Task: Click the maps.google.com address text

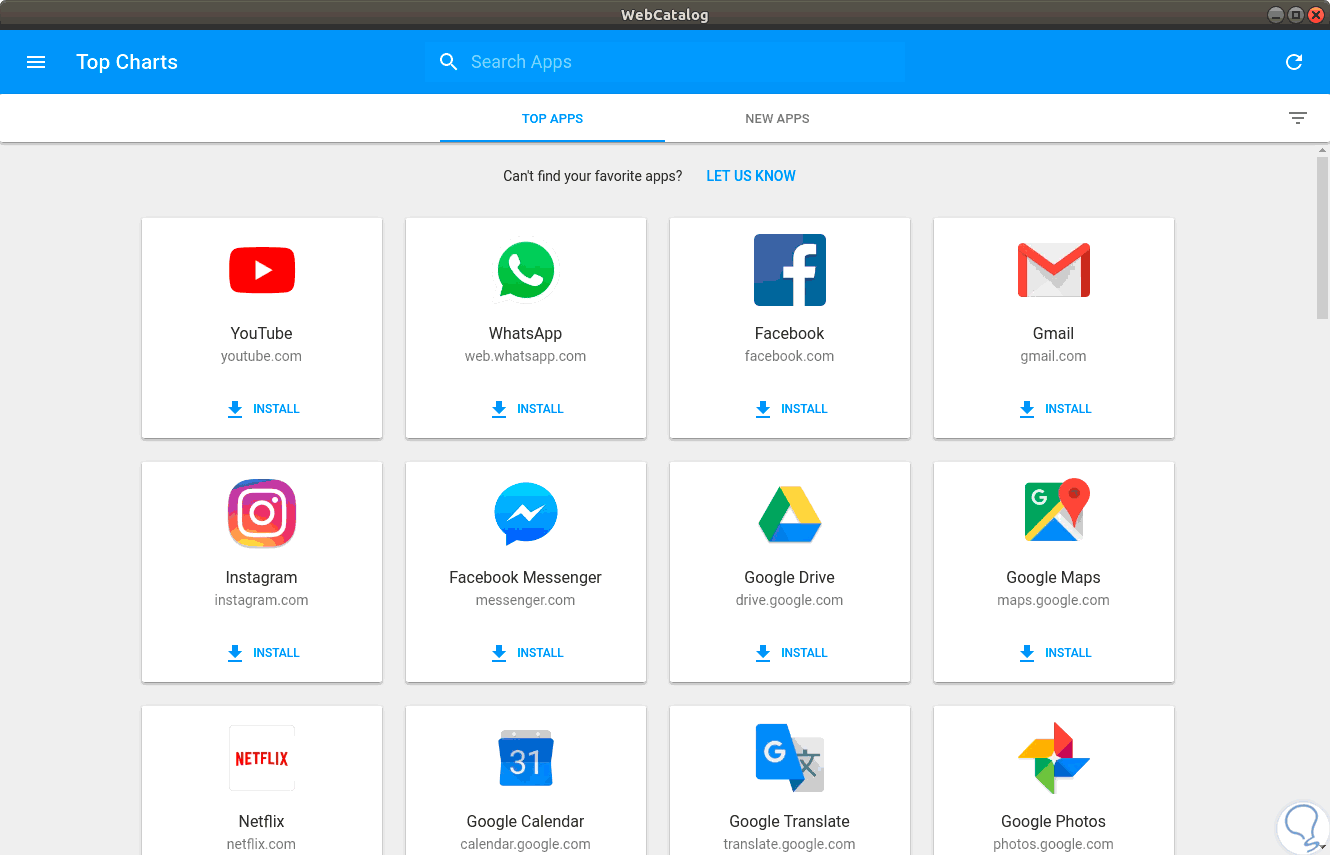Action: 1054,600
